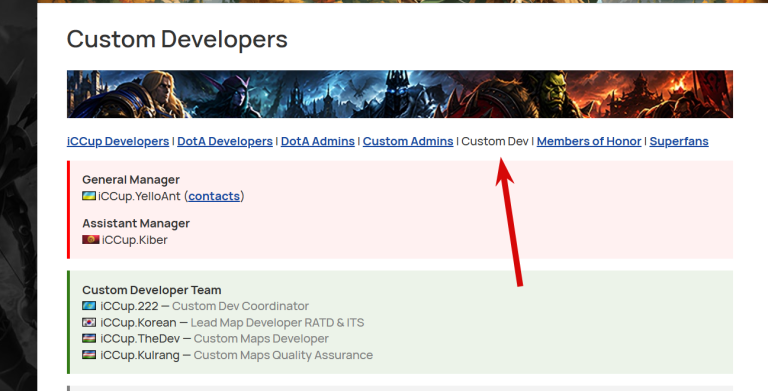The height and width of the screenshot is (391, 768).
Task: Click the Warcraft banner image
Action: 400,94
